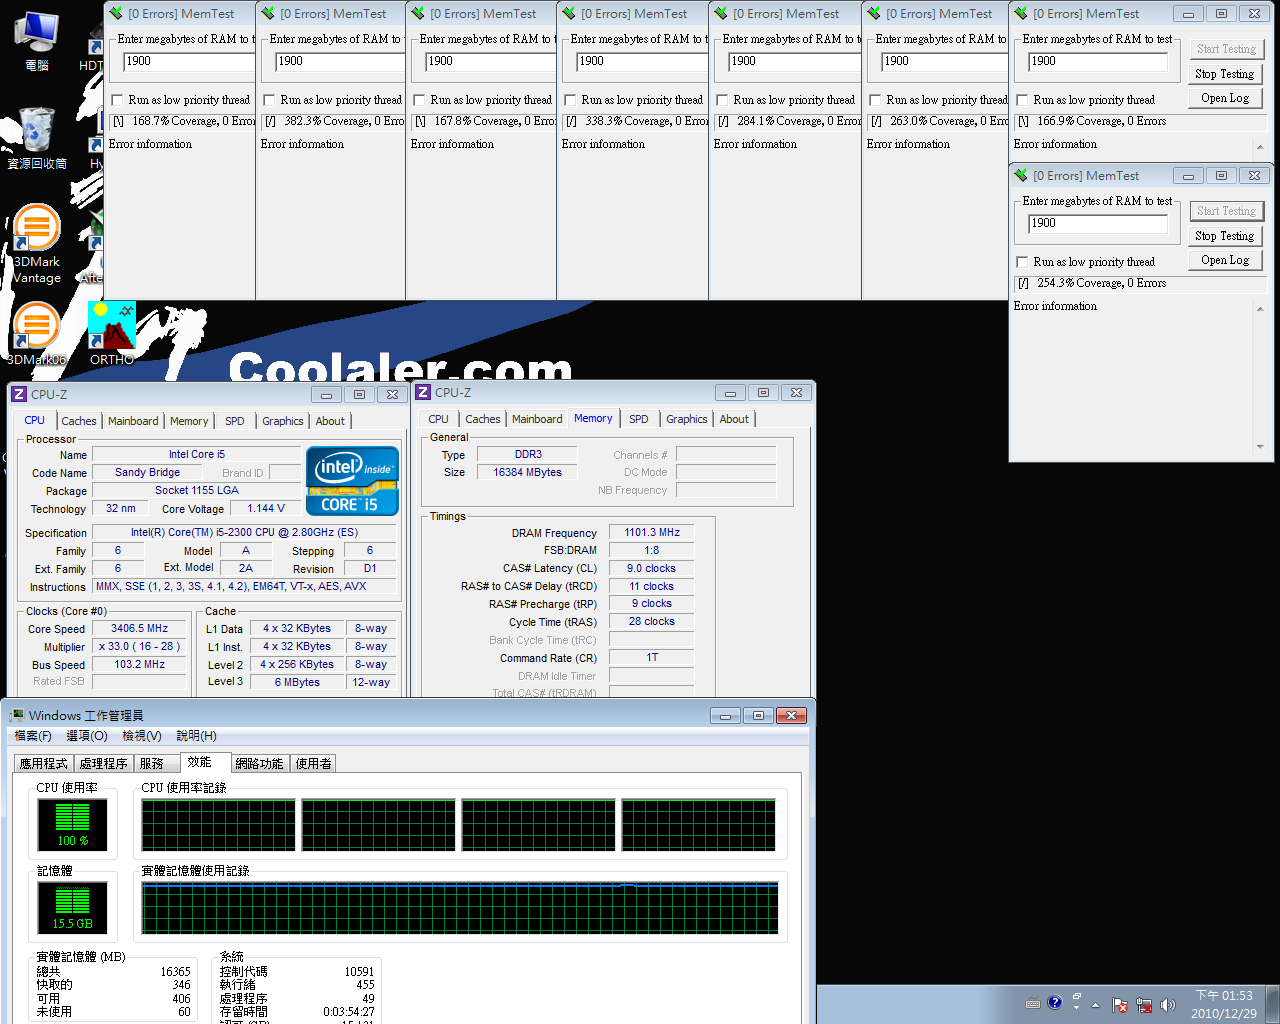The image size is (1280, 1024).
Task: Open the network status tray icon
Action: (1143, 1005)
